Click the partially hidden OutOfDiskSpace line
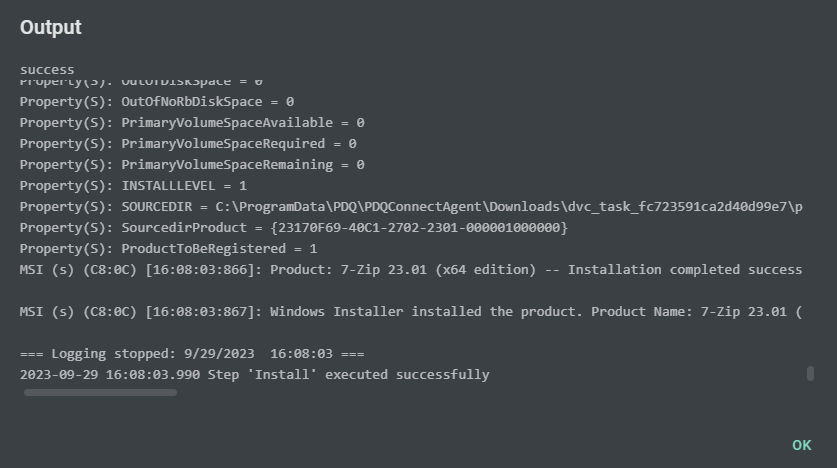837x468 pixels. point(141,82)
